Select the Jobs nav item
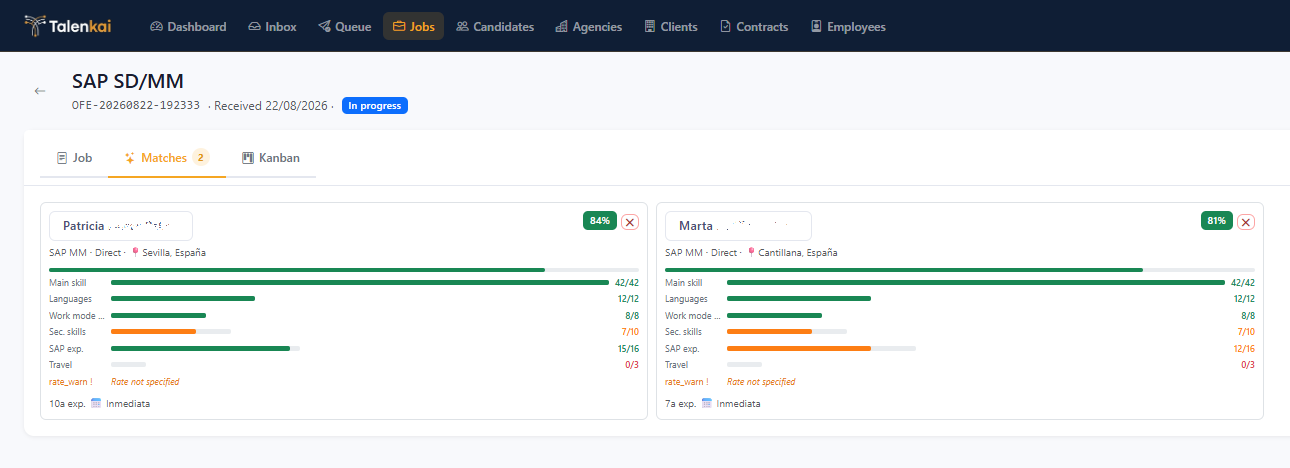The width and height of the screenshot is (1290, 468). [x=413, y=27]
